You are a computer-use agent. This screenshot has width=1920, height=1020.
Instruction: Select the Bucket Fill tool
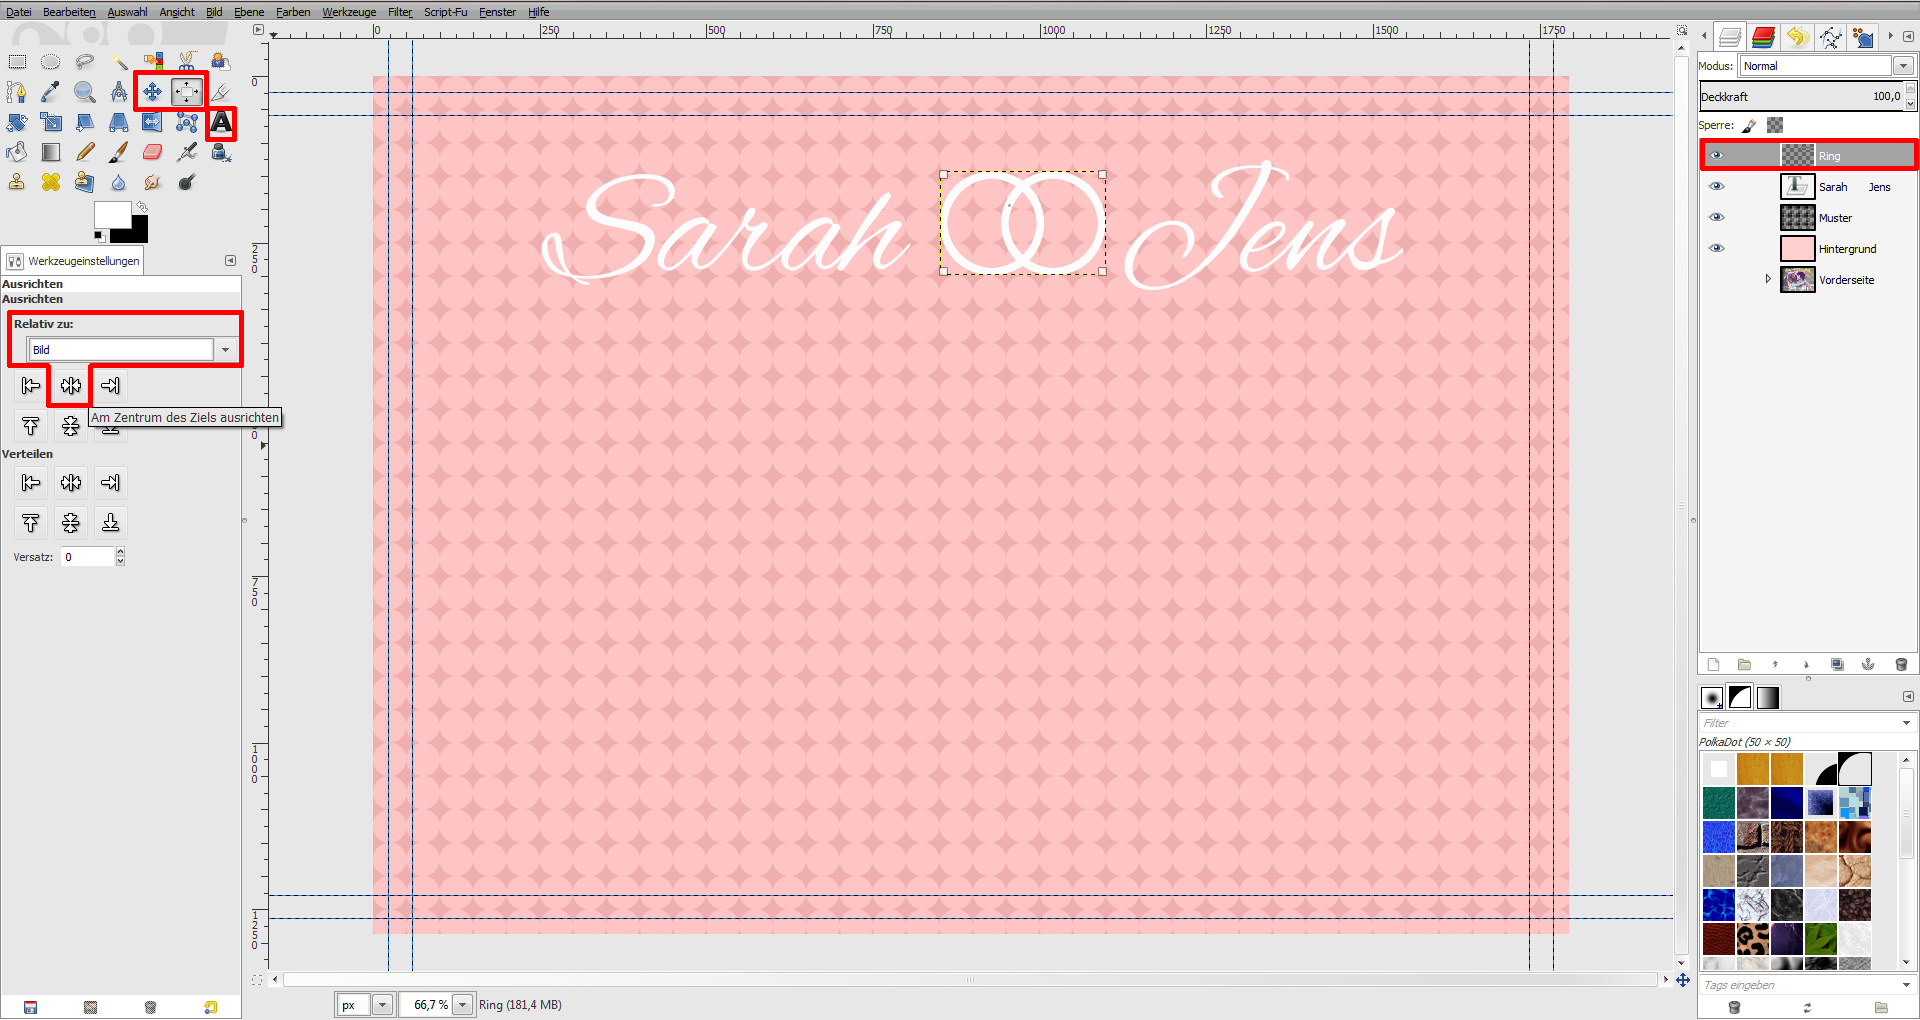point(17,152)
